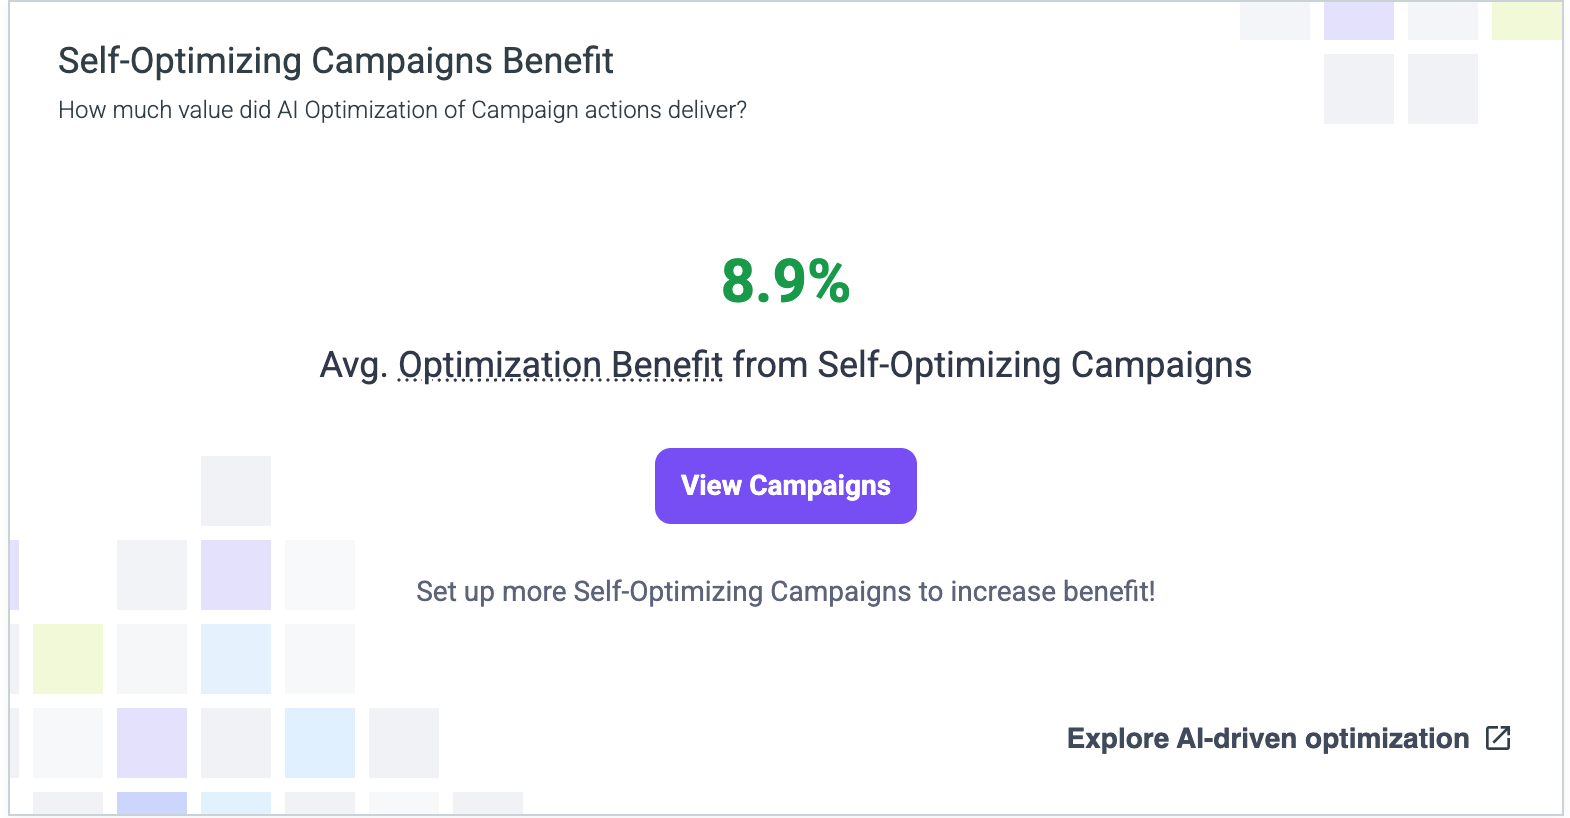The width and height of the screenshot is (1570, 818).
Task: Click the external-link arrow icon after Explore AI-driven optimization
Action: click(x=1498, y=738)
